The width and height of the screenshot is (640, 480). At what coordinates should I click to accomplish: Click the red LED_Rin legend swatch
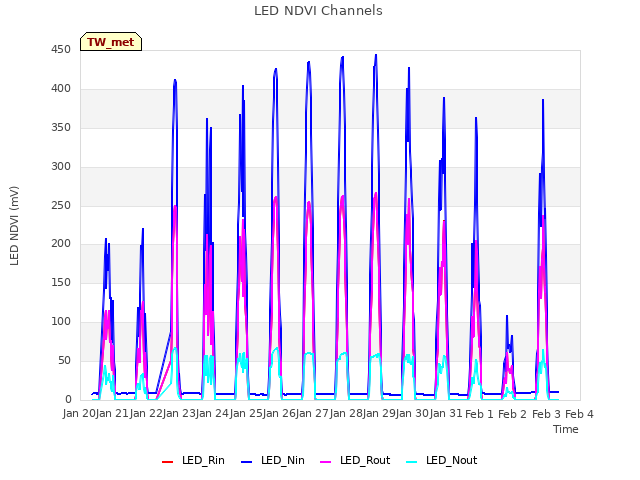tap(168, 462)
